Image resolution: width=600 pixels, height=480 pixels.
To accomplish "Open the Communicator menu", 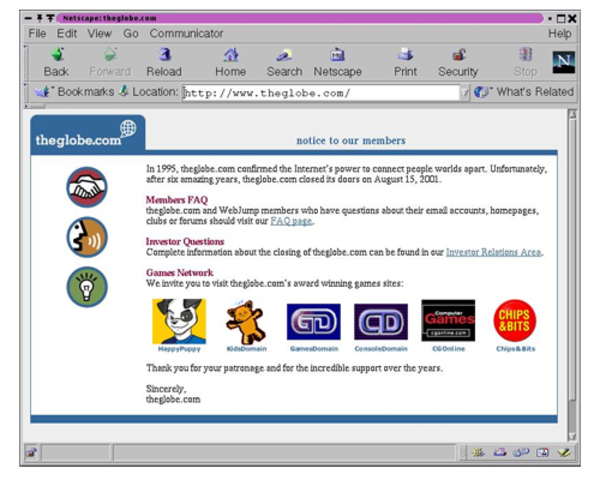I will point(186,34).
